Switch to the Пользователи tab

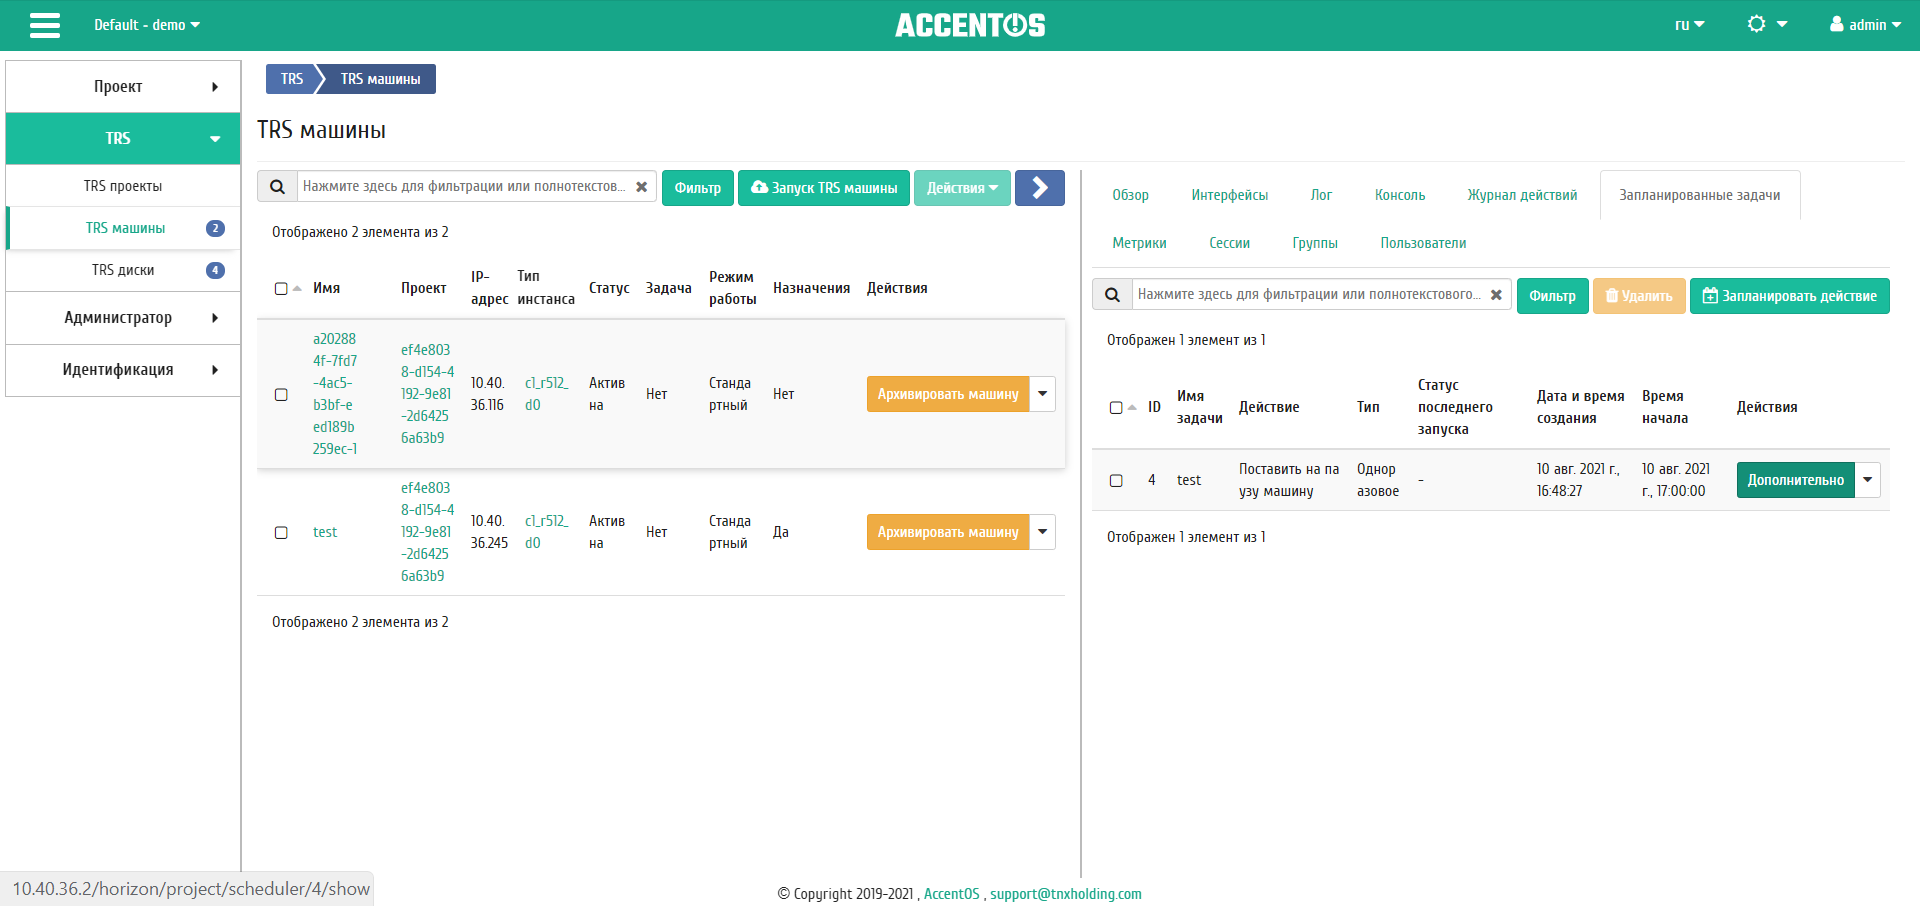pos(1423,243)
